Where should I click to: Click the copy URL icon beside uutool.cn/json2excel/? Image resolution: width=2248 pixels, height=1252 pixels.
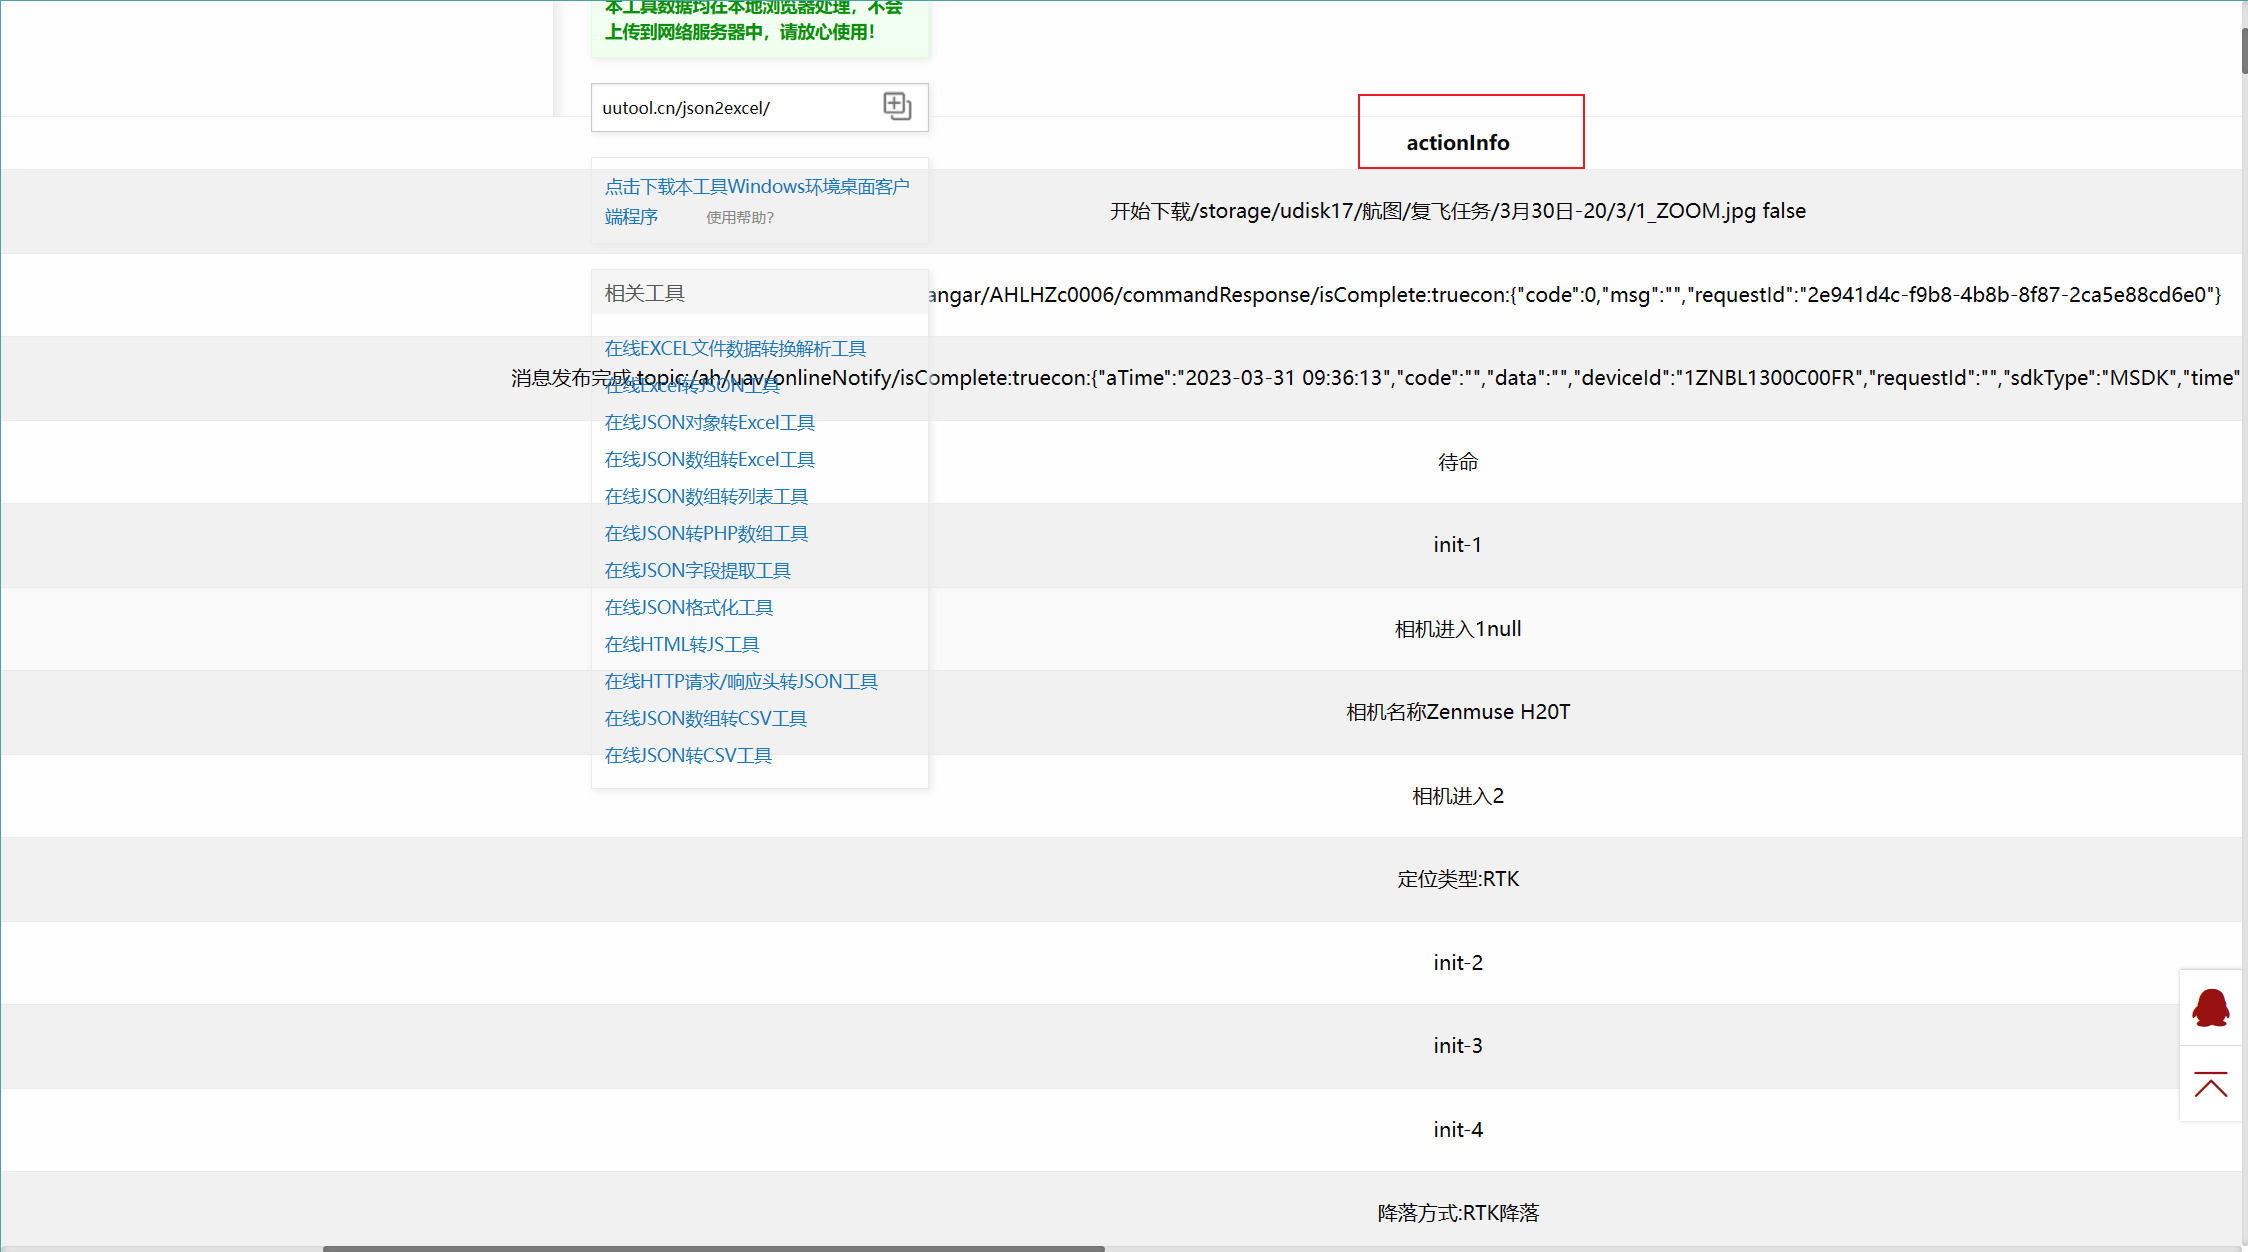coord(897,106)
